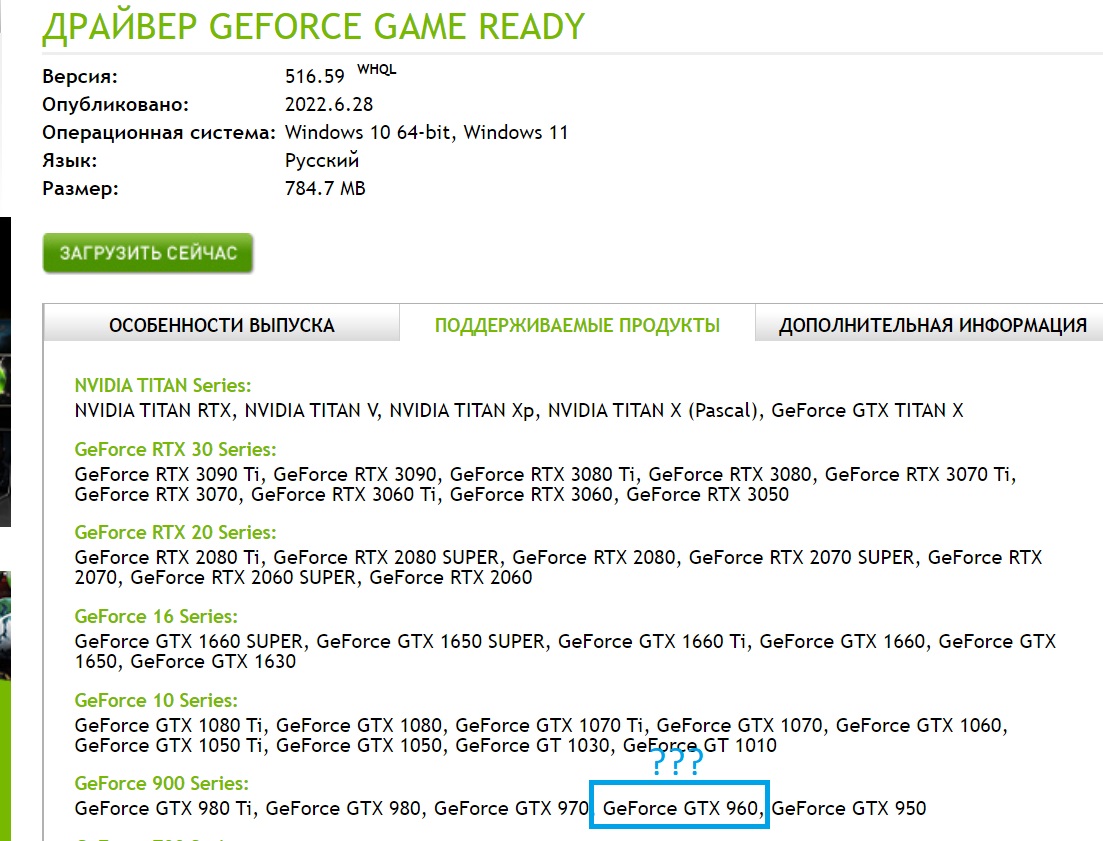Click GeForce GTX 980 Ti entry
Image resolution: width=1103 pixels, height=841 pixels.
pyautogui.click(x=163, y=809)
